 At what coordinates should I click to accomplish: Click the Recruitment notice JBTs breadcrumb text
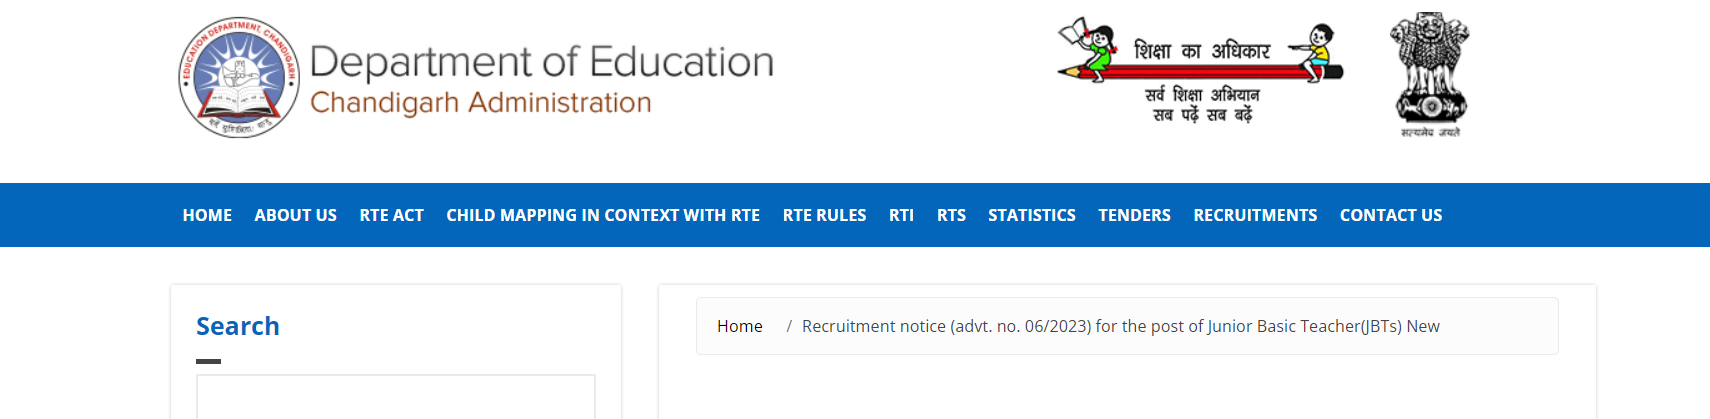(x=1120, y=326)
